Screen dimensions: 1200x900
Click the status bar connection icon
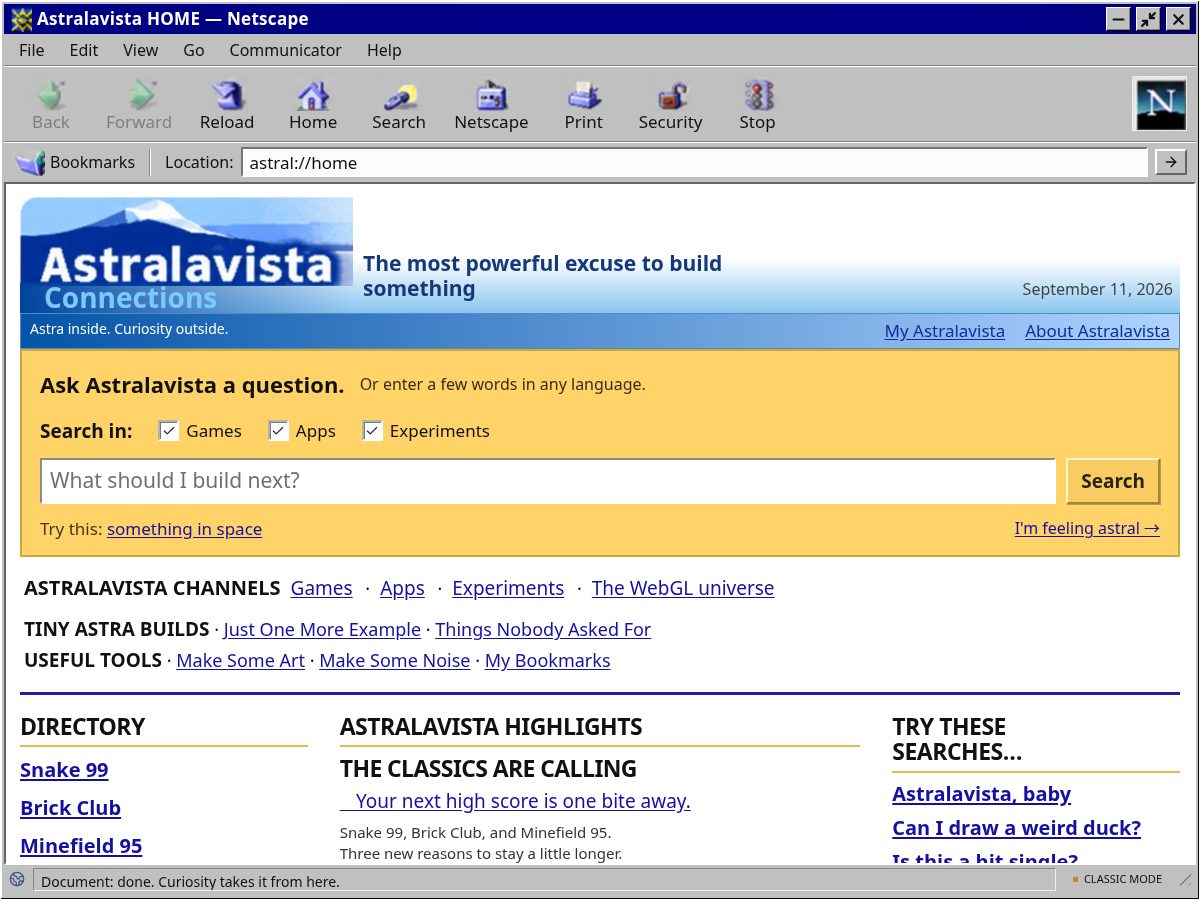(x=17, y=880)
